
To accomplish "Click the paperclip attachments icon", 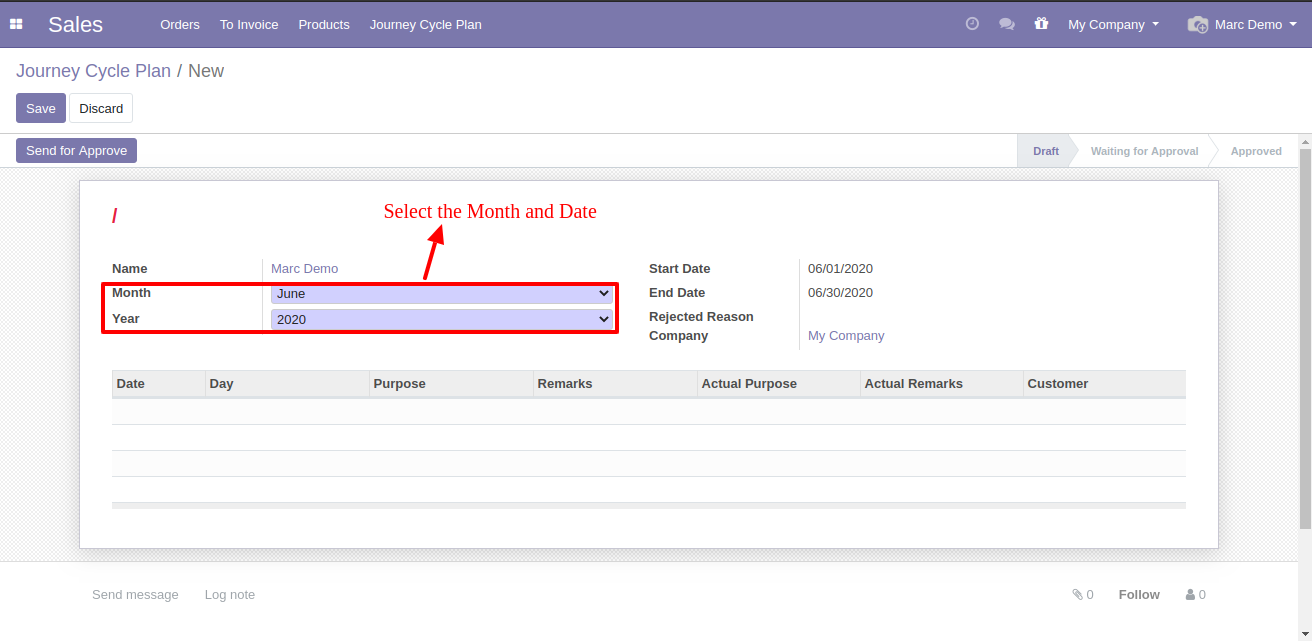I will pos(1077,595).
